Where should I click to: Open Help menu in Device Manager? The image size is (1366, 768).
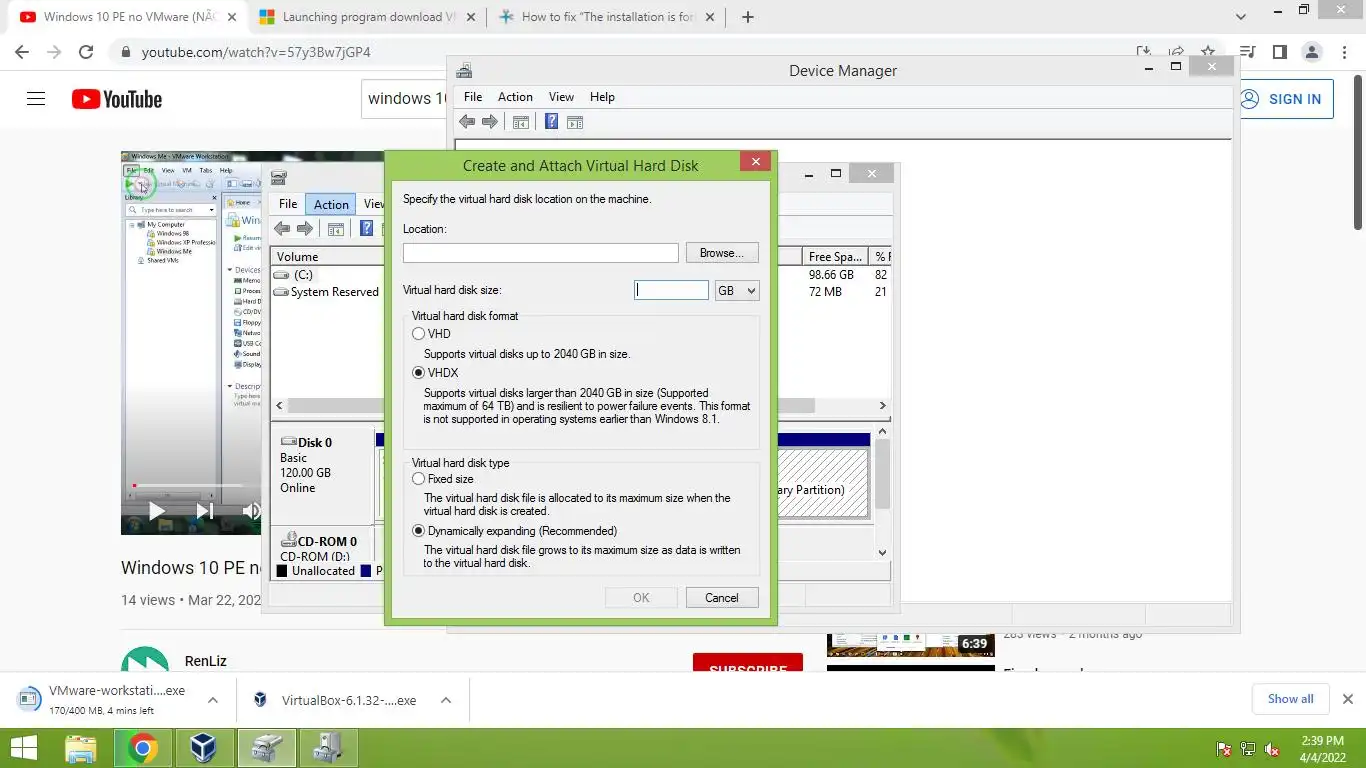(x=602, y=97)
